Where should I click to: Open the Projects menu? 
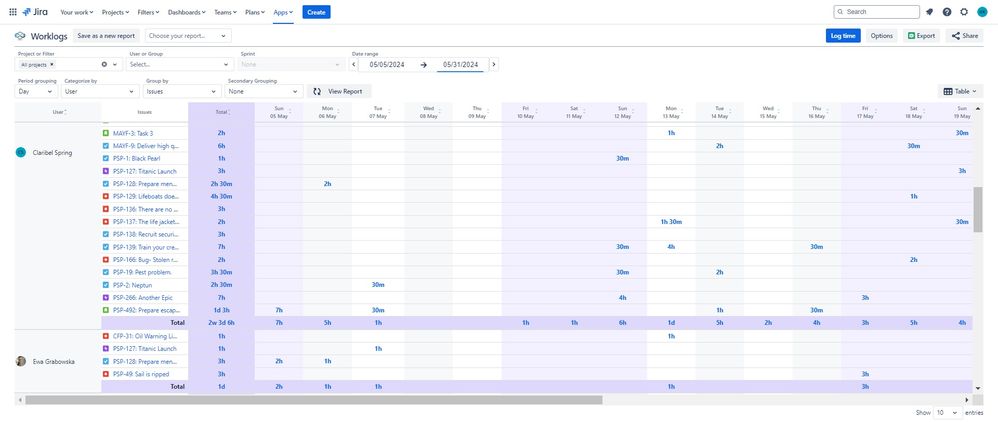(115, 12)
